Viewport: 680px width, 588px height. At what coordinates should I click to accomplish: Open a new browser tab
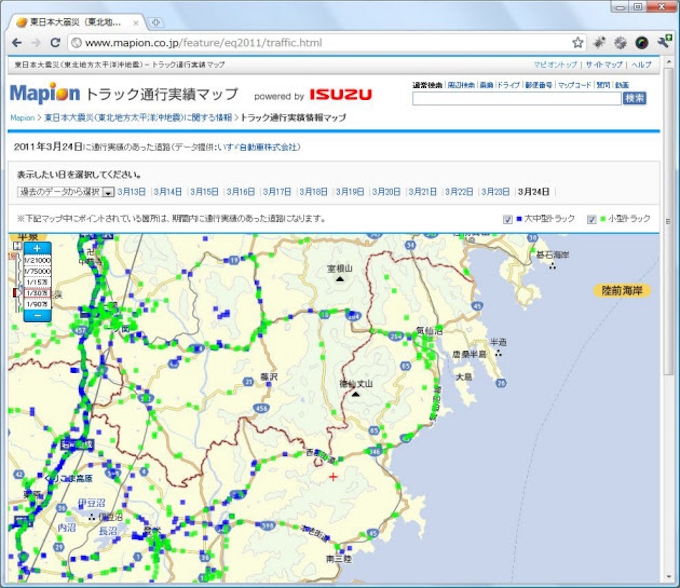(156, 23)
